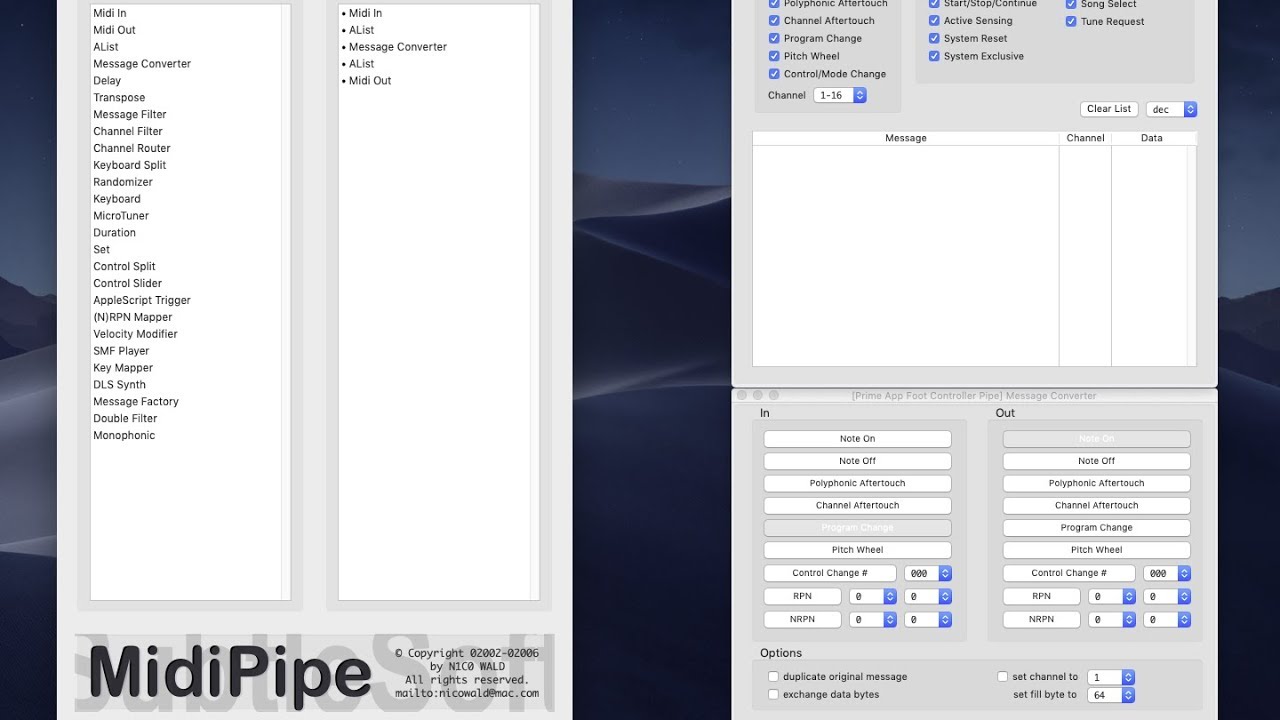Open first RPN value dropdown in In section
1280x720 pixels.
[873, 596]
